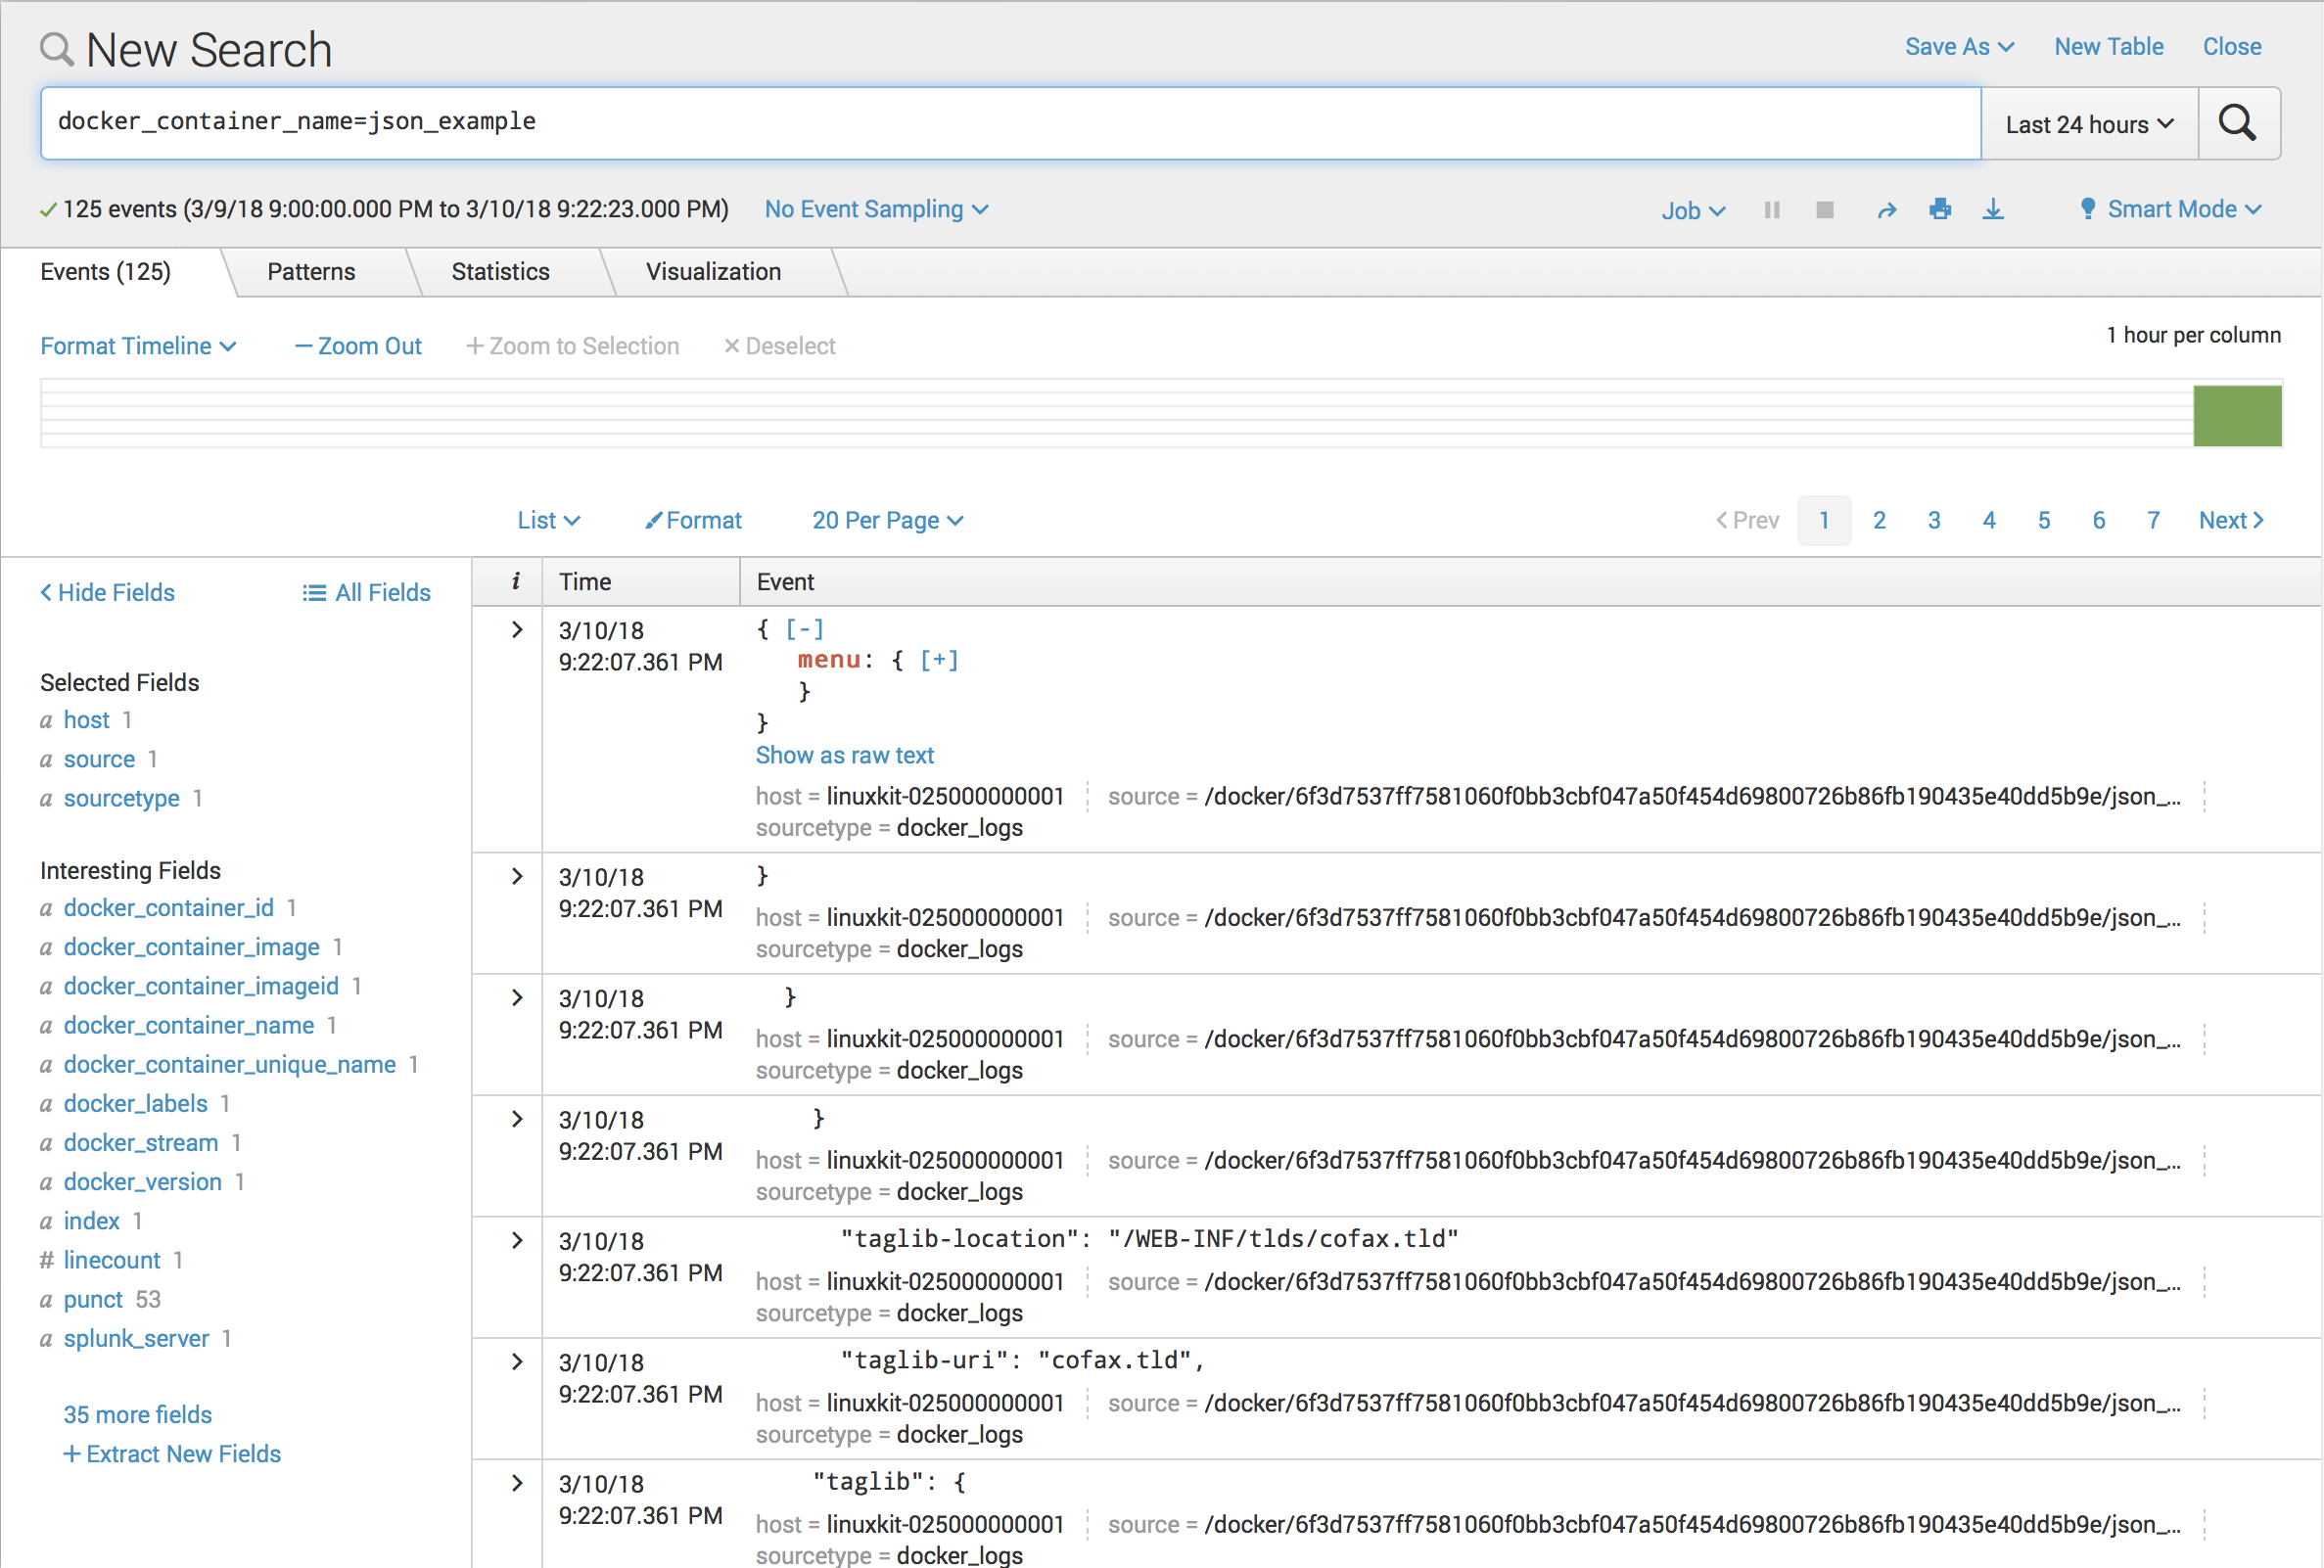Print the search results

coord(1940,209)
